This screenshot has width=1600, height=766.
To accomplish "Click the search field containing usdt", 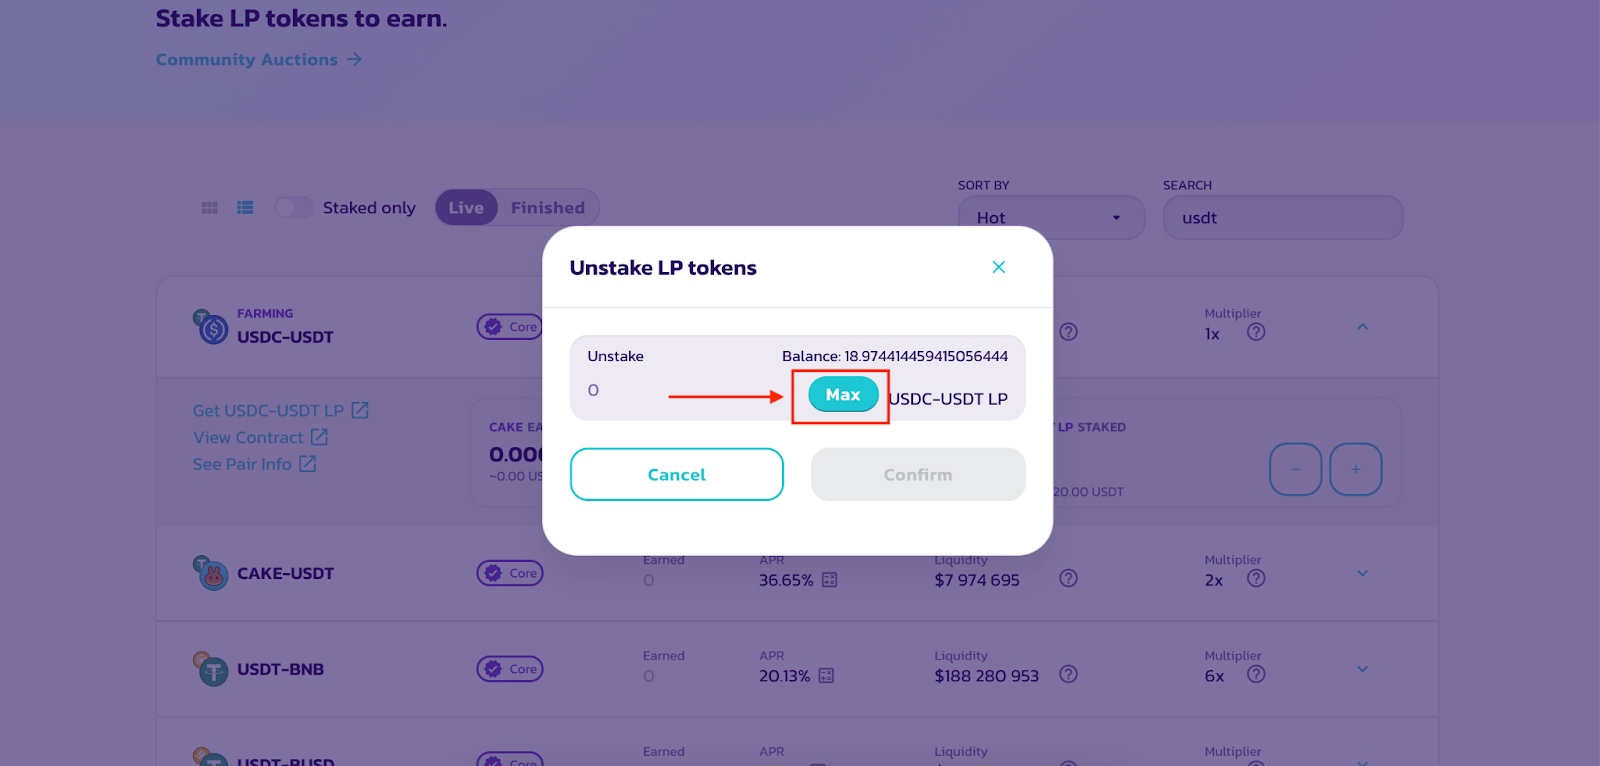I will (1283, 217).
